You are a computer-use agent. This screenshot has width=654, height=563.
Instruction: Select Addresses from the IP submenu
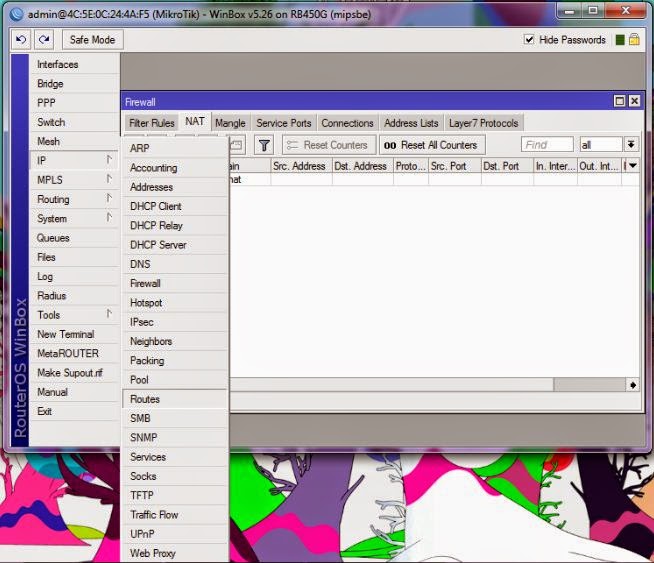pyautogui.click(x=175, y=187)
